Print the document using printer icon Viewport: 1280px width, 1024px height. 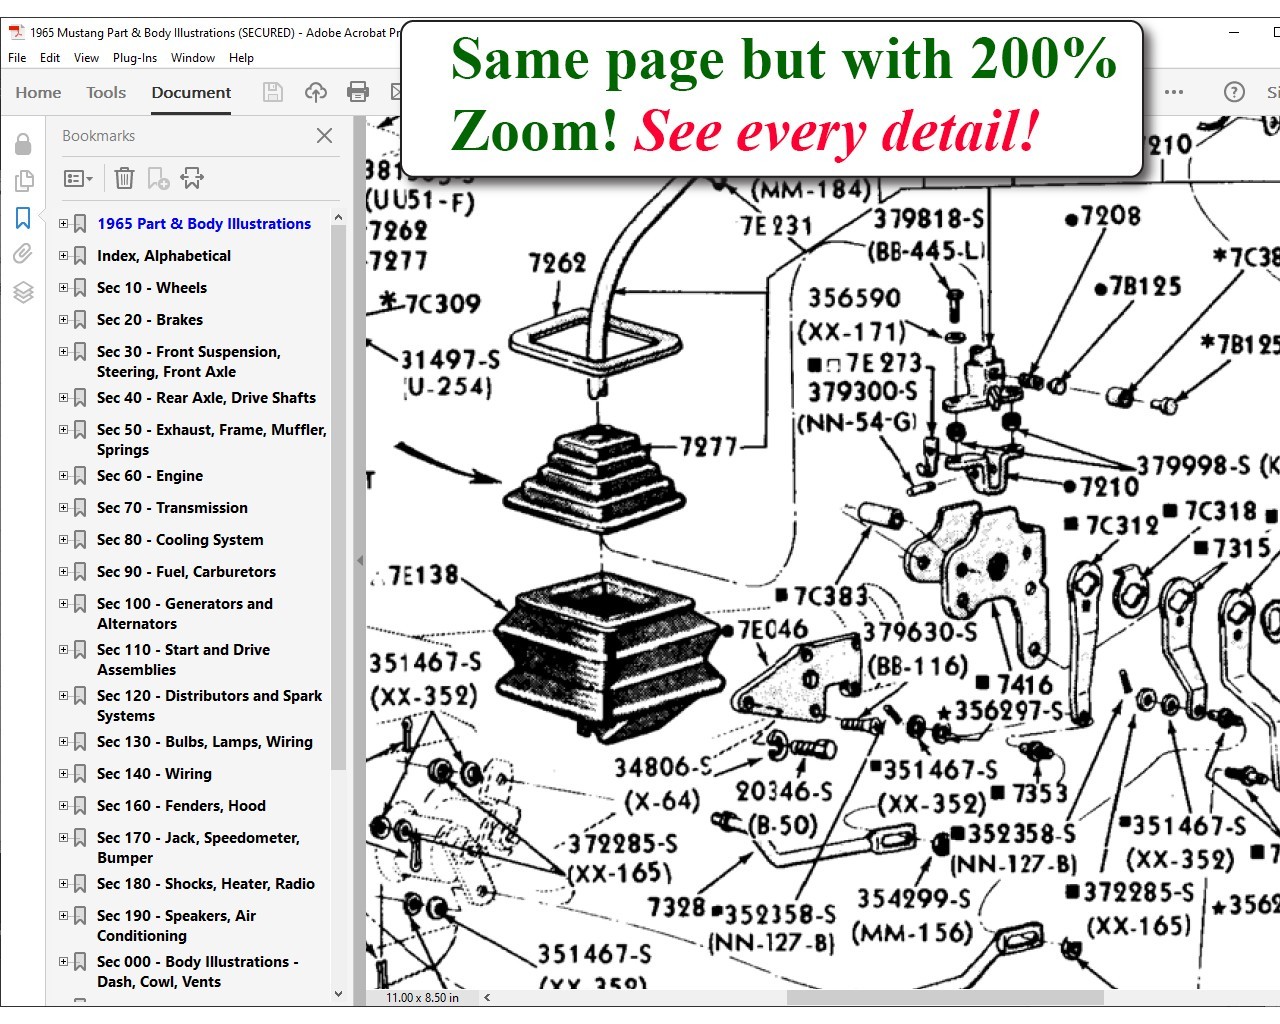point(357,92)
